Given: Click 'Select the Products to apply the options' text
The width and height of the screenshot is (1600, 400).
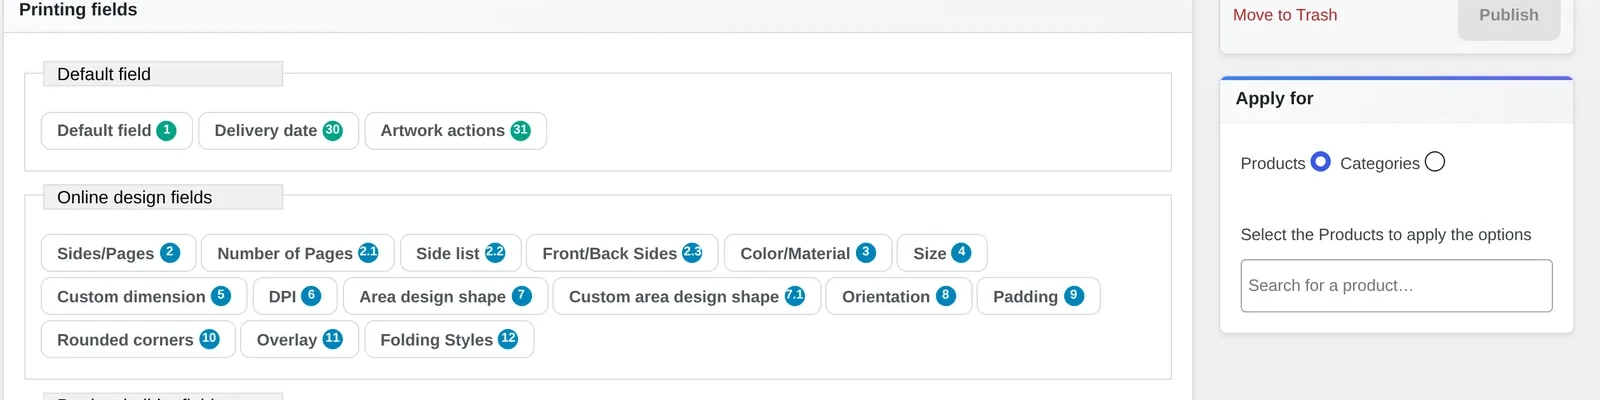Looking at the screenshot, I should point(1386,235).
